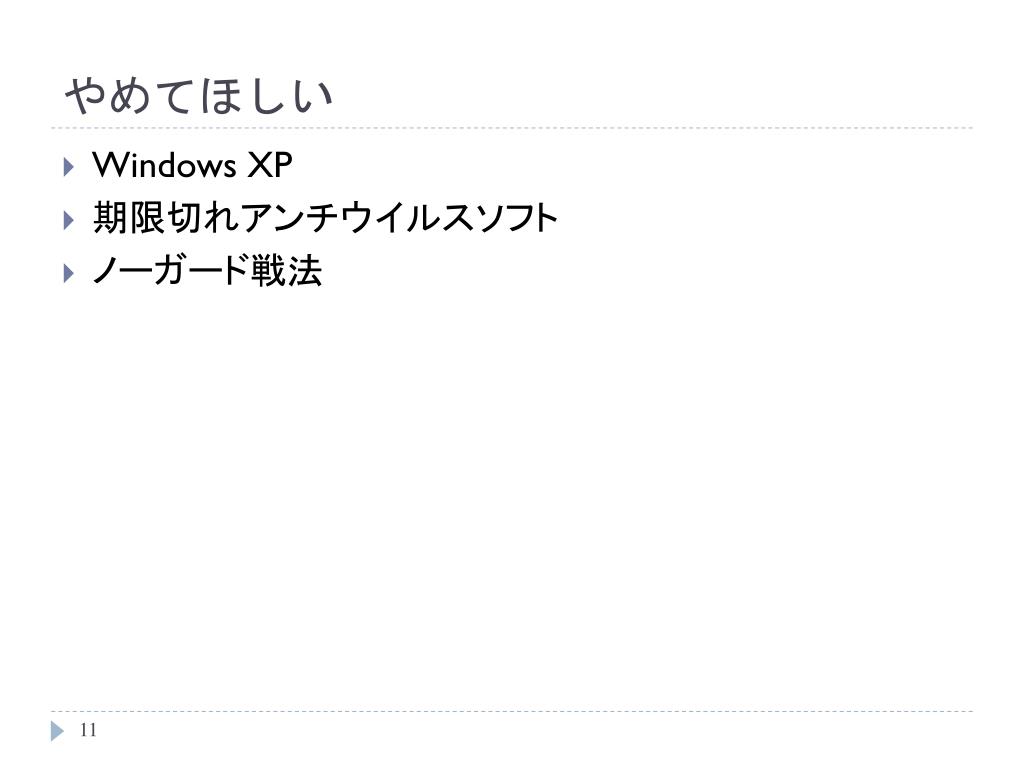Click the kanji 戦法 in third bullet
The height and width of the screenshot is (768, 1024).
click(x=287, y=270)
